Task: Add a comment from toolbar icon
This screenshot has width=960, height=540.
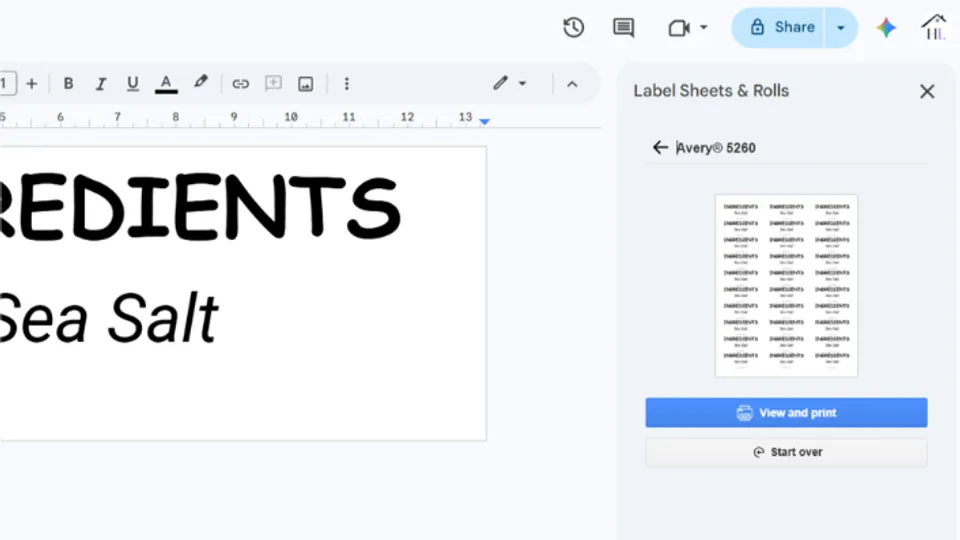Action: point(273,83)
